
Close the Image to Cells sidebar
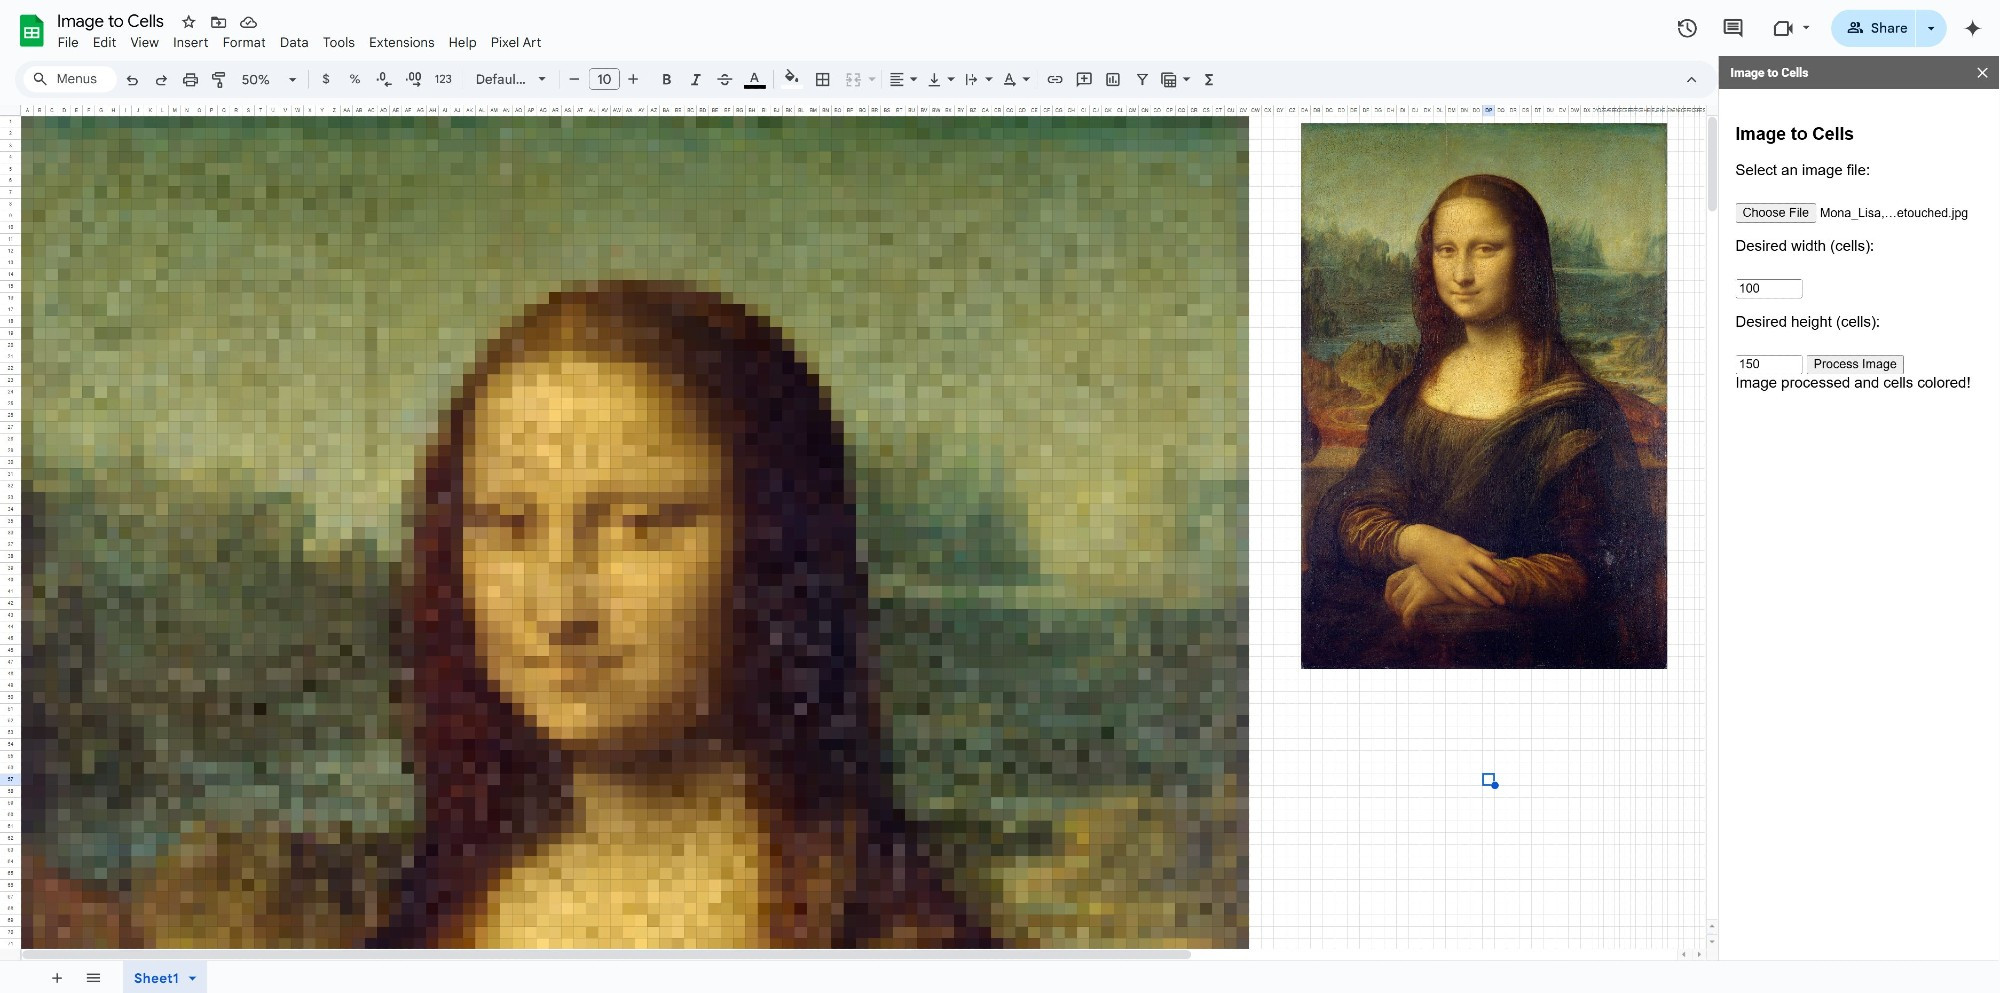click(1982, 72)
